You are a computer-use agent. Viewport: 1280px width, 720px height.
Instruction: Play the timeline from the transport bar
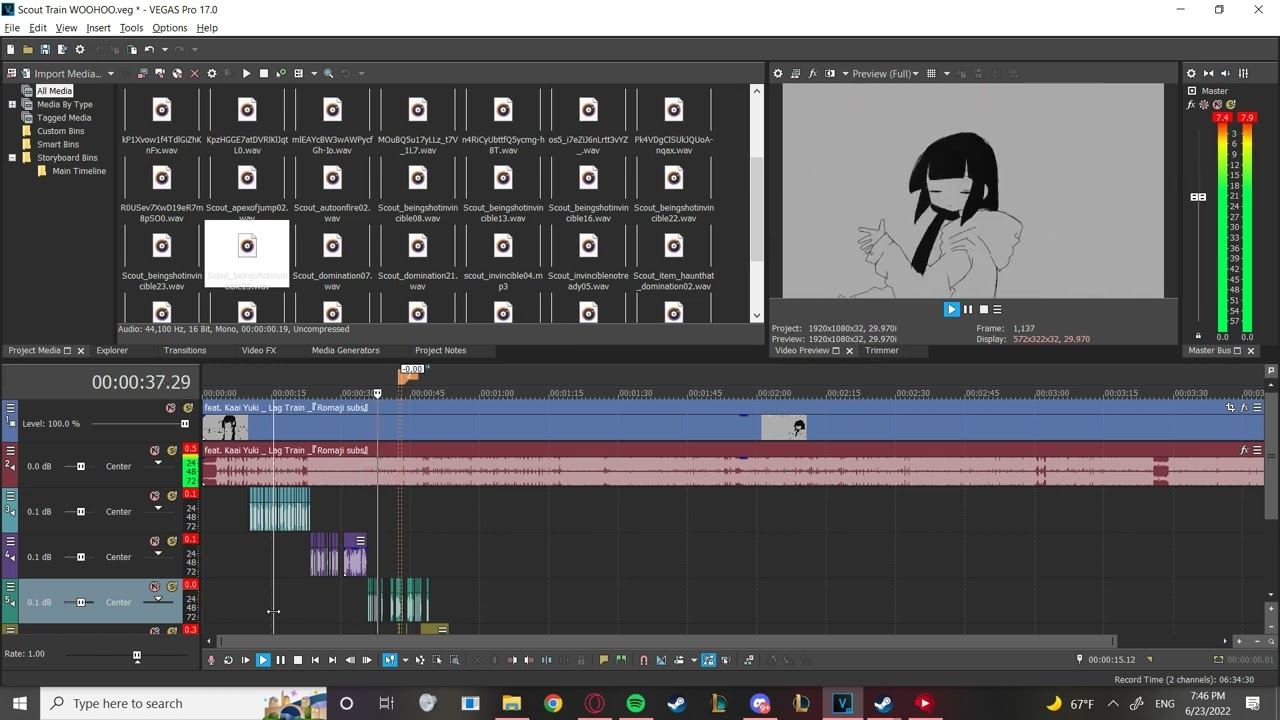(x=263, y=660)
